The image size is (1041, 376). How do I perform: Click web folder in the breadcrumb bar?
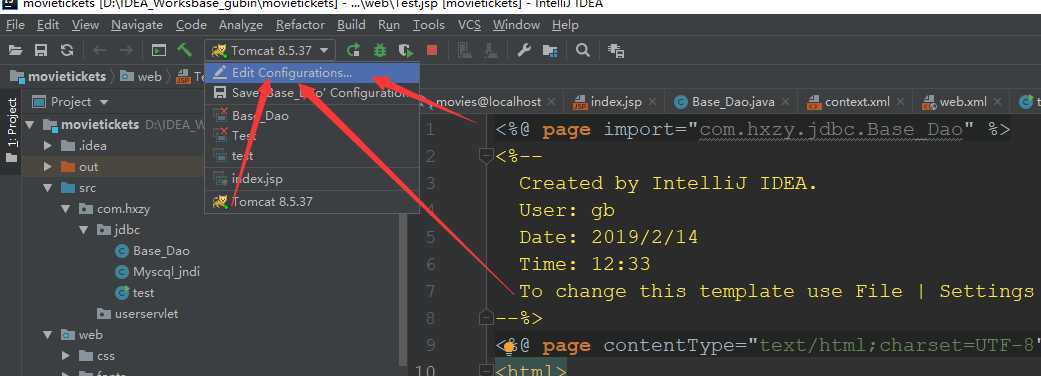tap(141, 76)
